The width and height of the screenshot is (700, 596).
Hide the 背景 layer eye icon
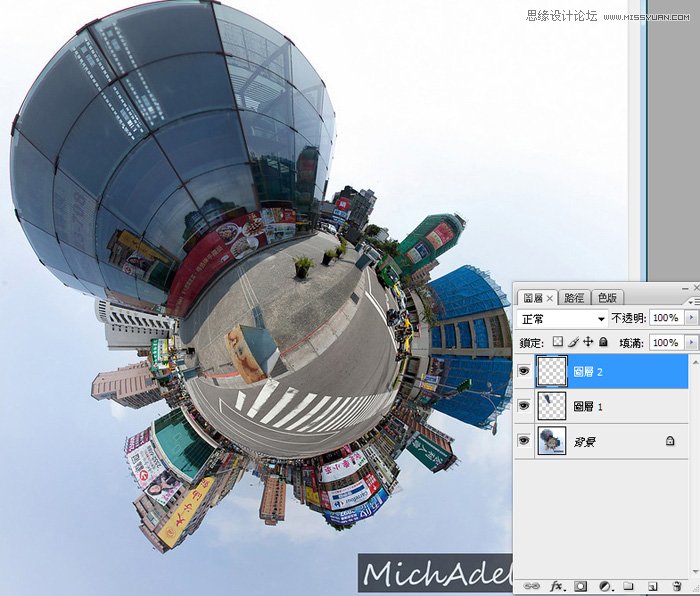524,441
